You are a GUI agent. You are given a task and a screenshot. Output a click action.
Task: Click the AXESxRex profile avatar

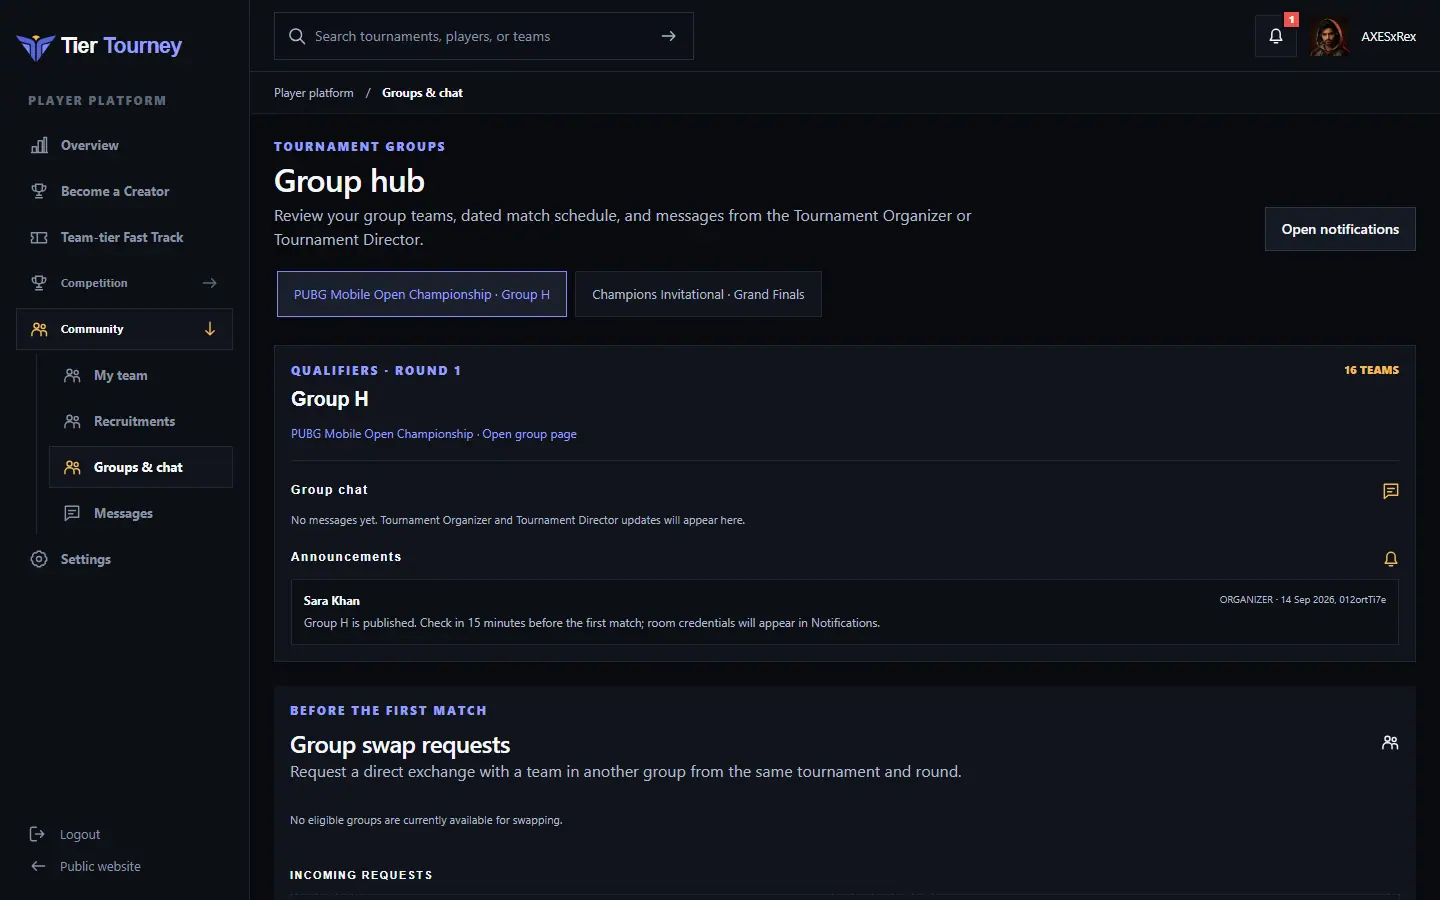pyautogui.click(x=1329, y=37)
